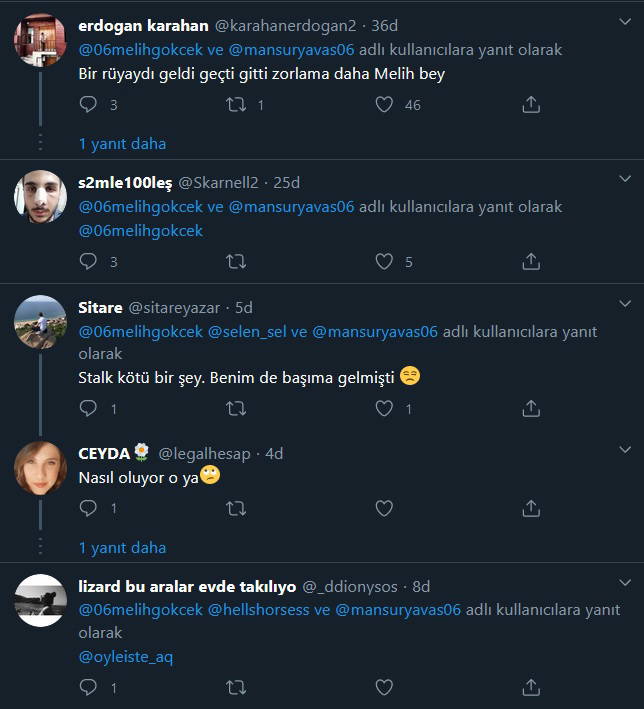Open the @oyleiste_aq mention link

pyautogui.click(x=125, y=657)
